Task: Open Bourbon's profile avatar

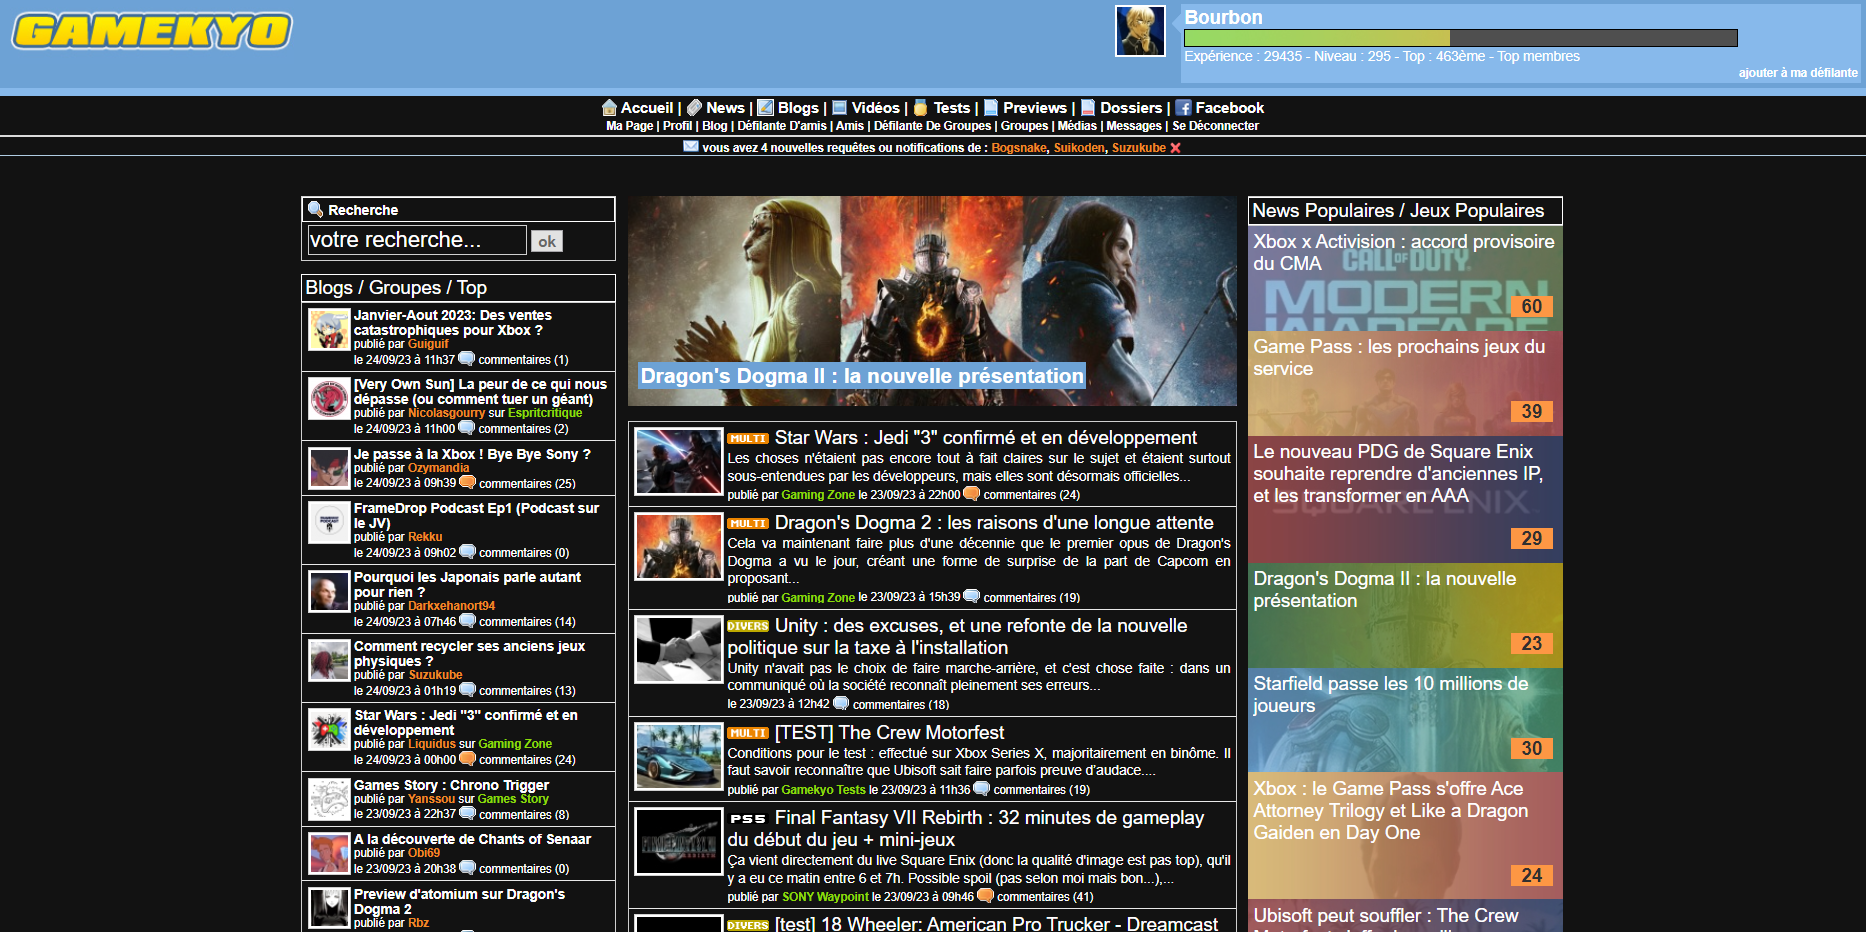Action: 1141,31
